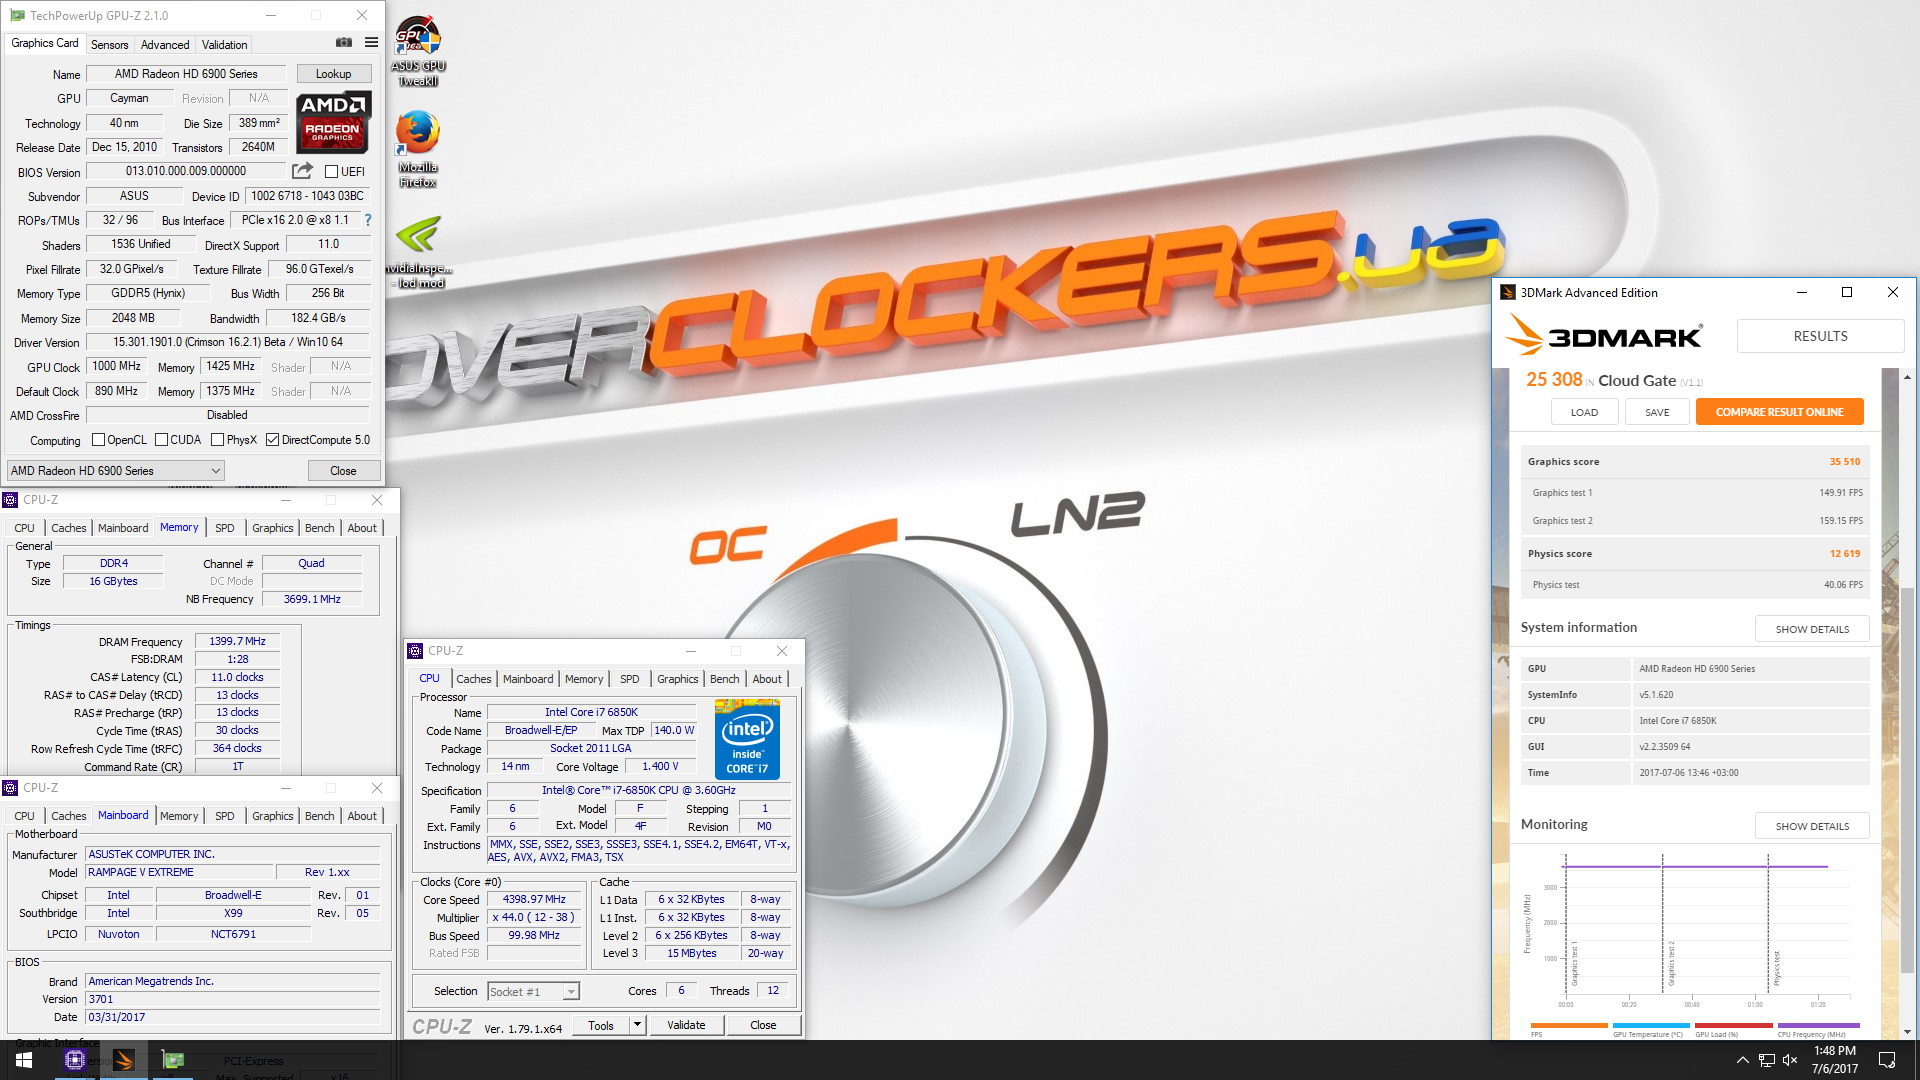Show hidden system tray icons
The height and width of the screenshot is (1080, 1920).
tap(1743, 1060)
